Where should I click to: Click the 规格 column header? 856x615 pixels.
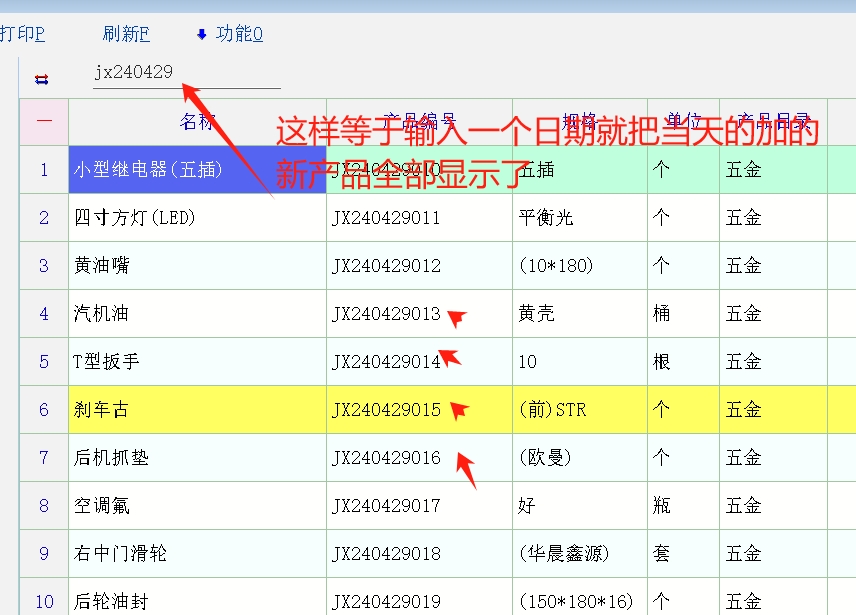pos(579,122)
